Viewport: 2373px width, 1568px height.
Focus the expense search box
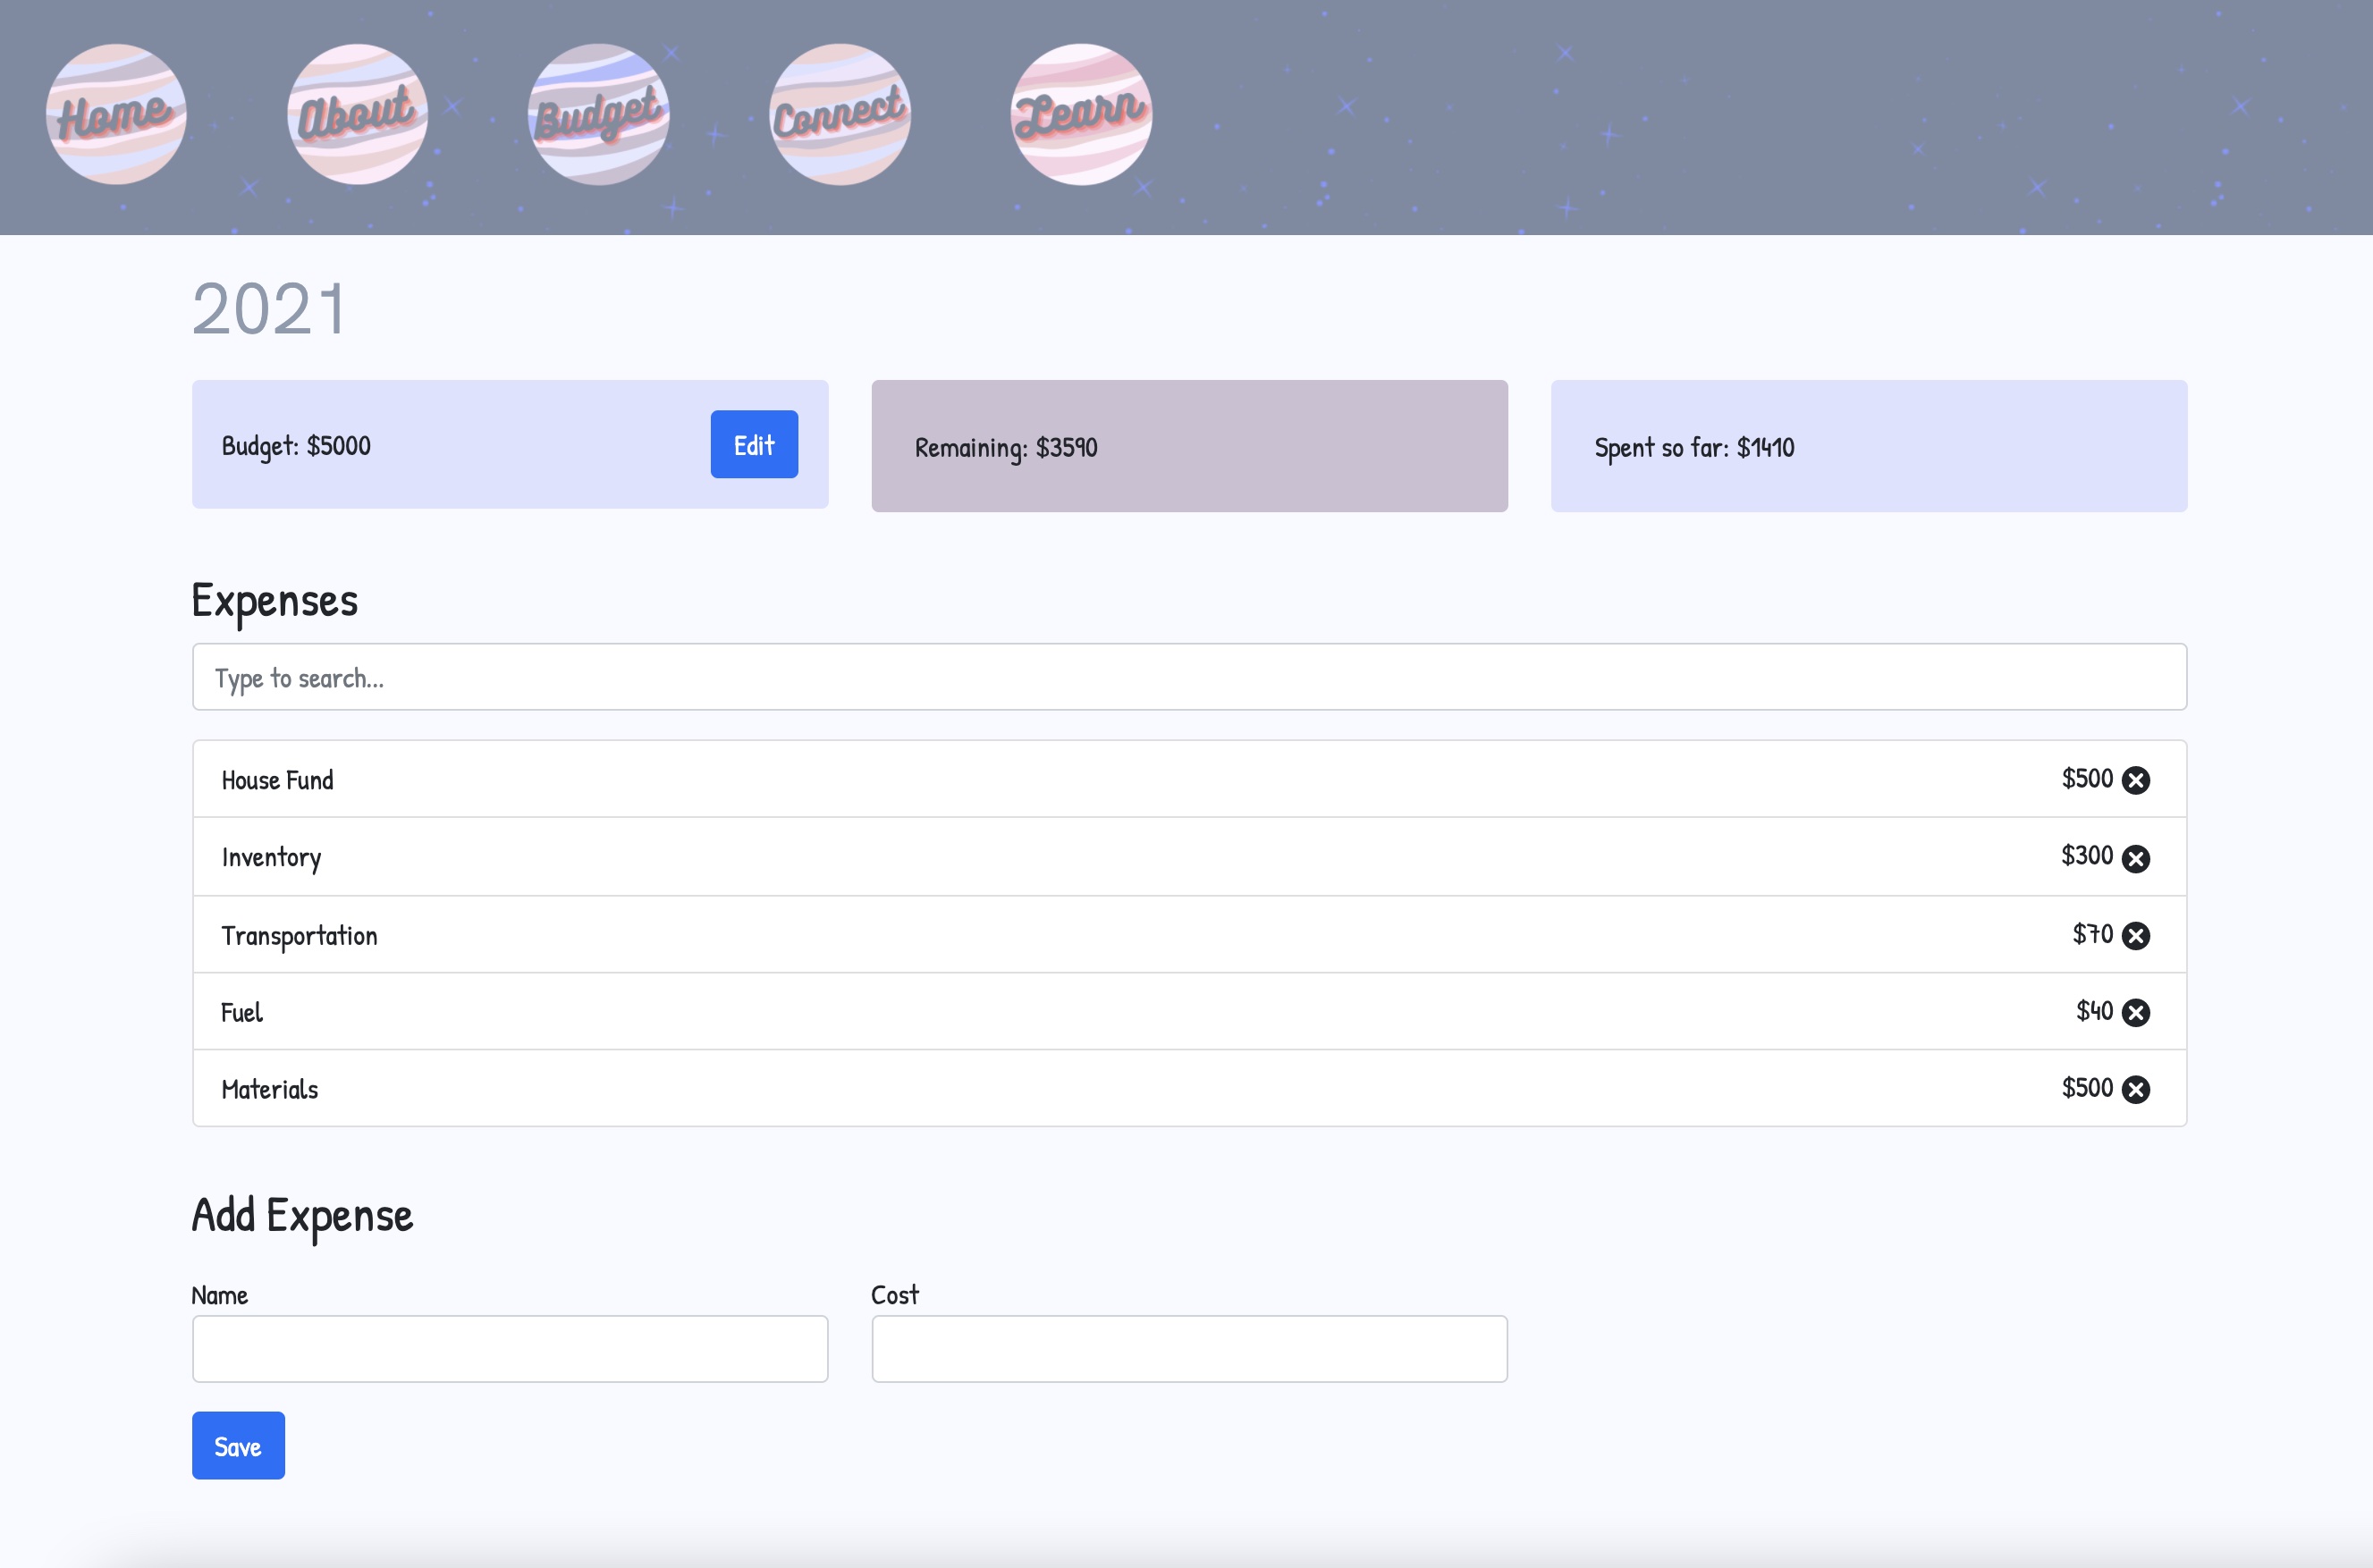(1189, 677)
